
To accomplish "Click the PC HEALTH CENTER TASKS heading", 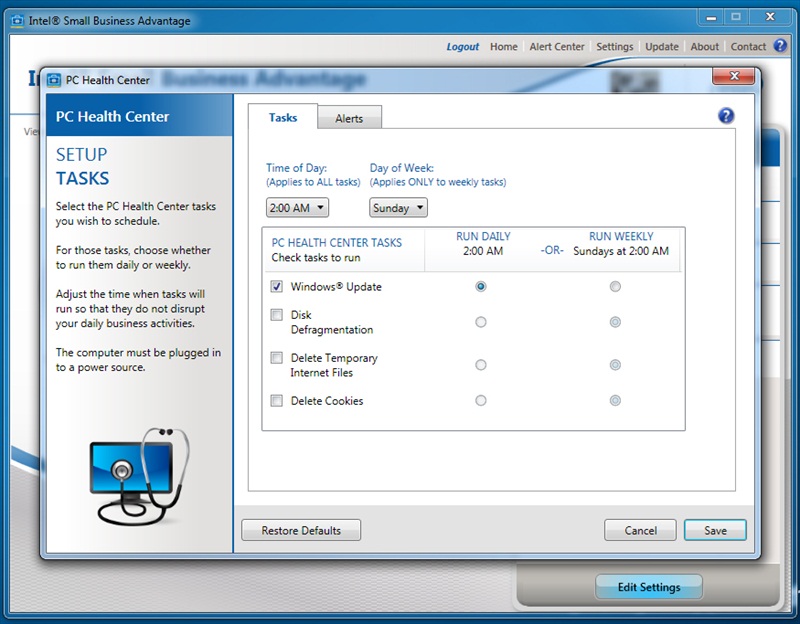I will pyautogui.click(x=337, y=242).
